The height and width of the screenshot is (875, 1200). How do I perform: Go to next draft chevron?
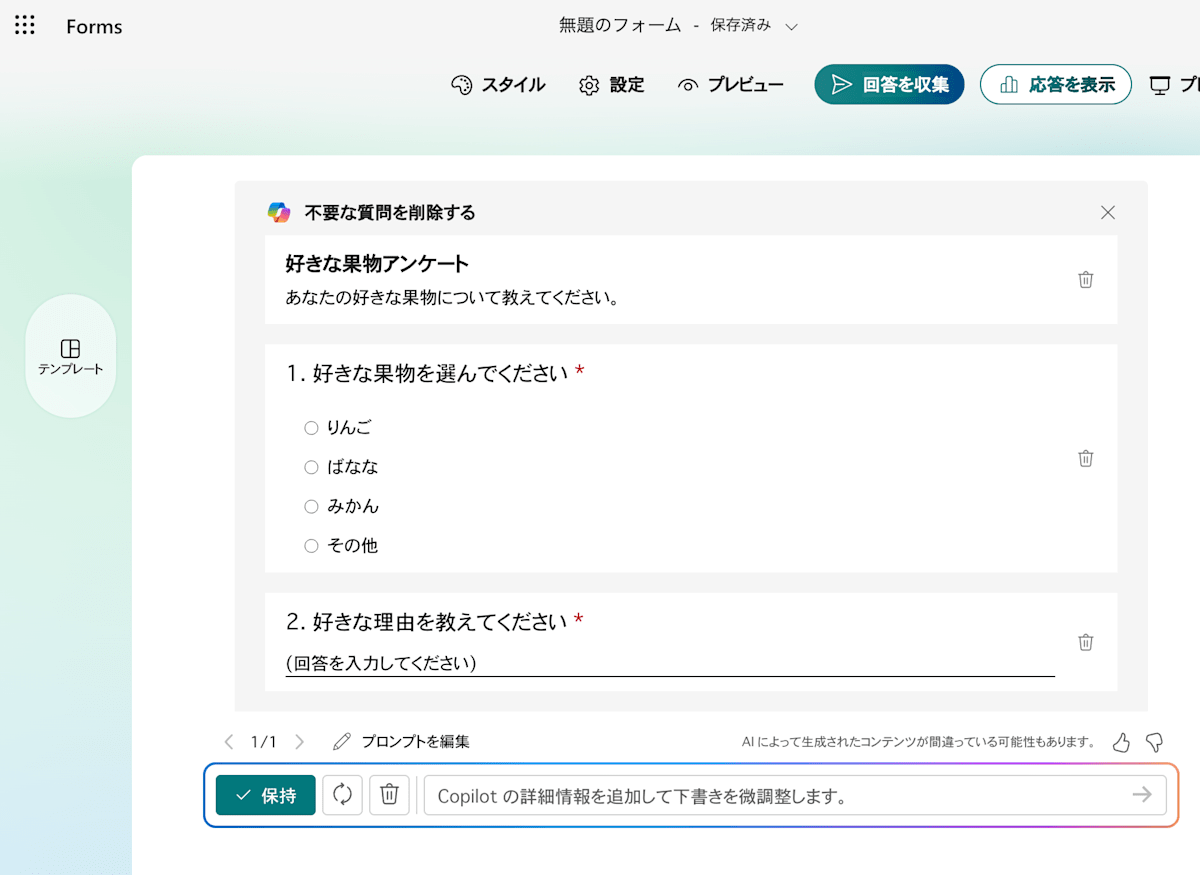click(299, 742)
